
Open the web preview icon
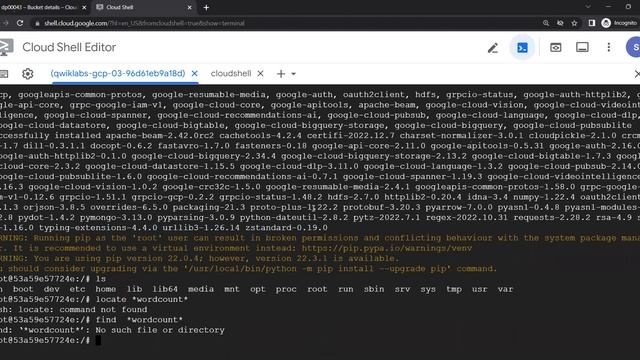pyautogui.click(x=555, y=48)
